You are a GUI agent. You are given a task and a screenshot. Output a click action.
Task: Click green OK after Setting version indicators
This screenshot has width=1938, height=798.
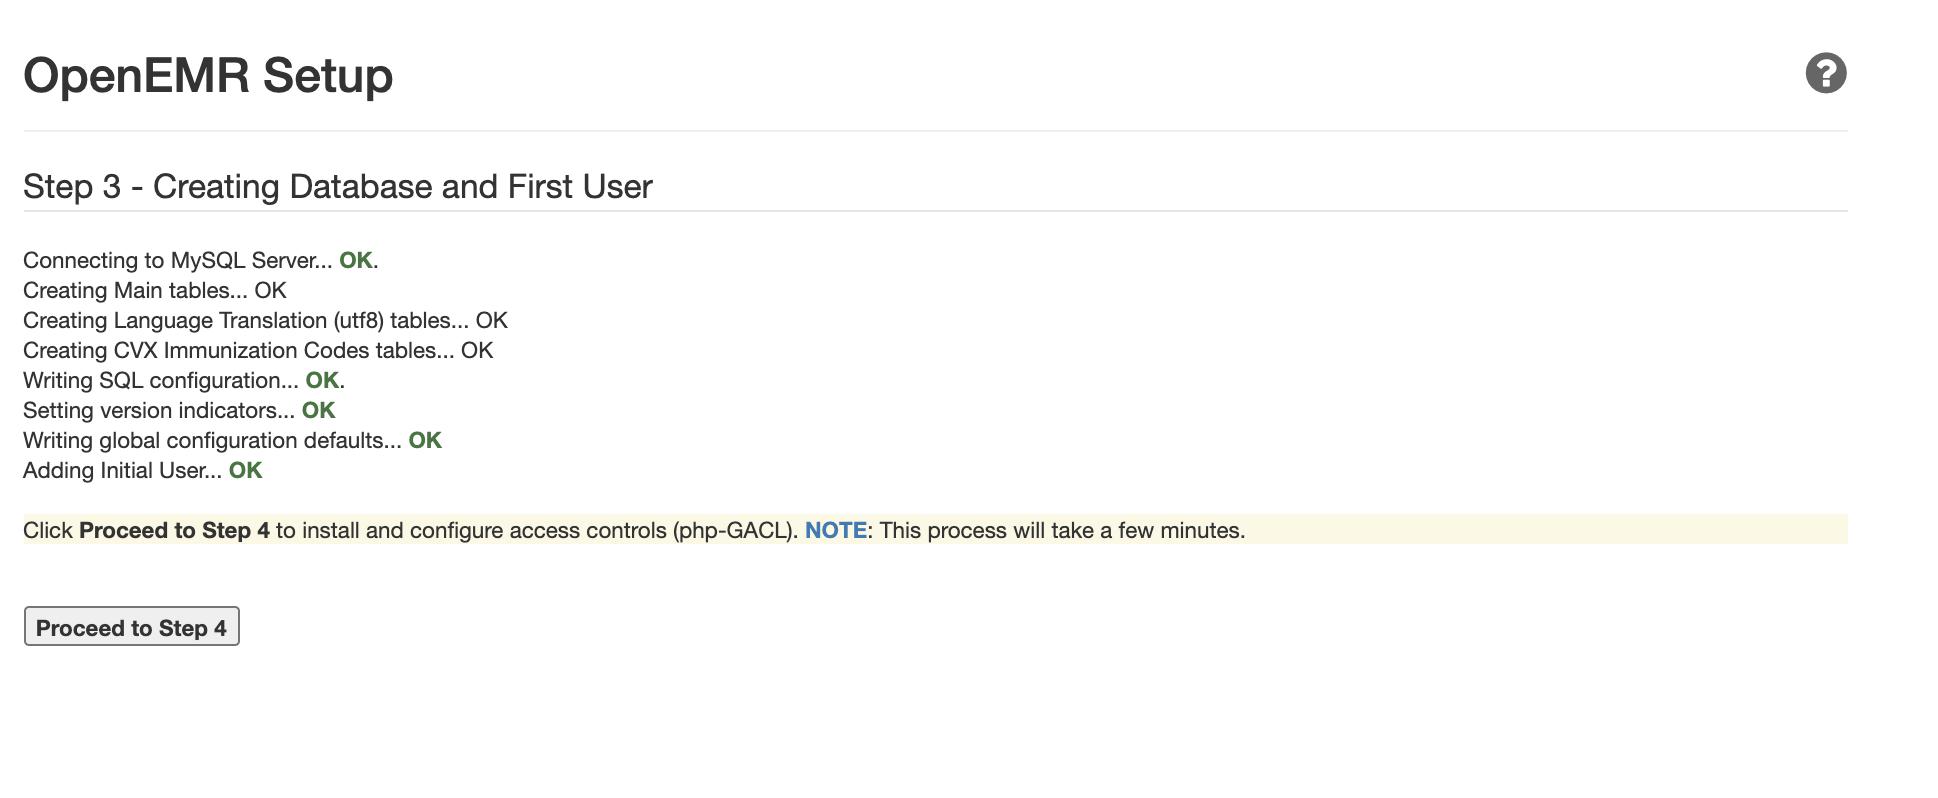[318, 411]
